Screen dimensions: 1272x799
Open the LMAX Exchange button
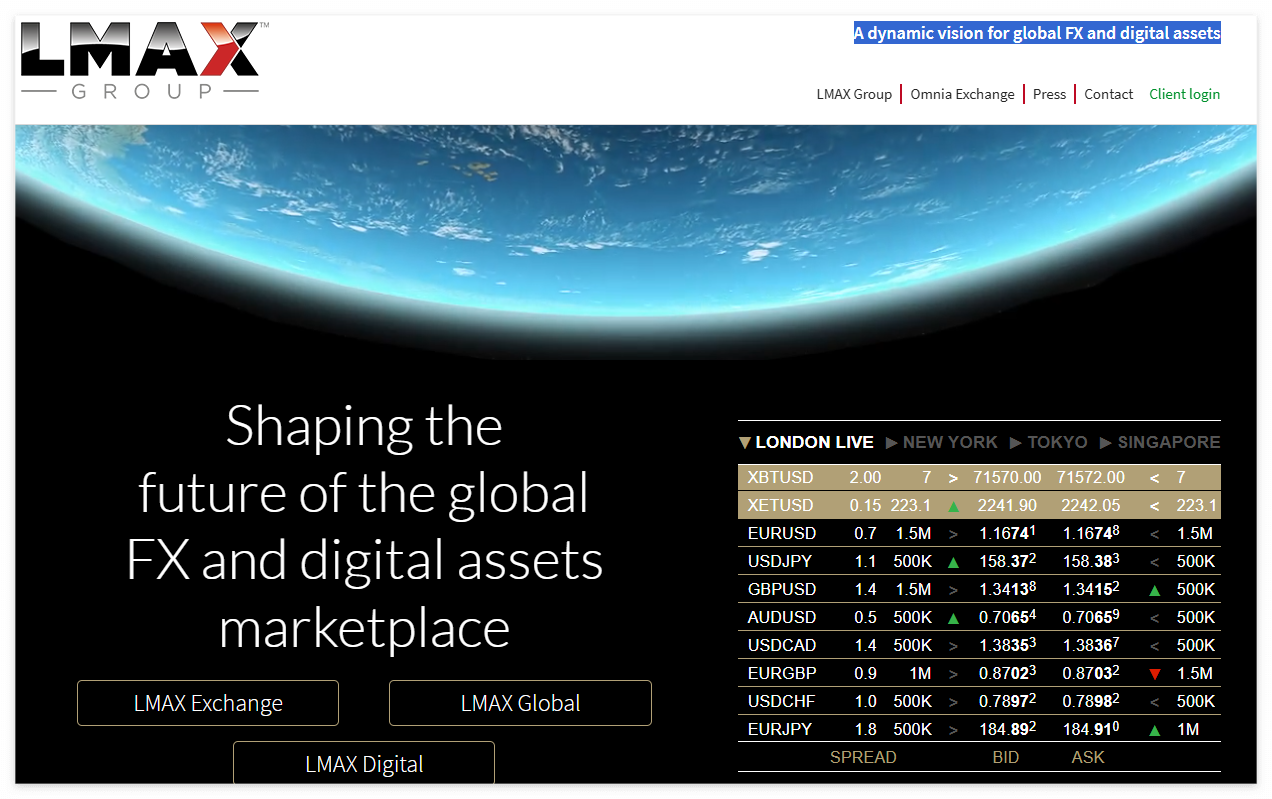tap(208, 703)
